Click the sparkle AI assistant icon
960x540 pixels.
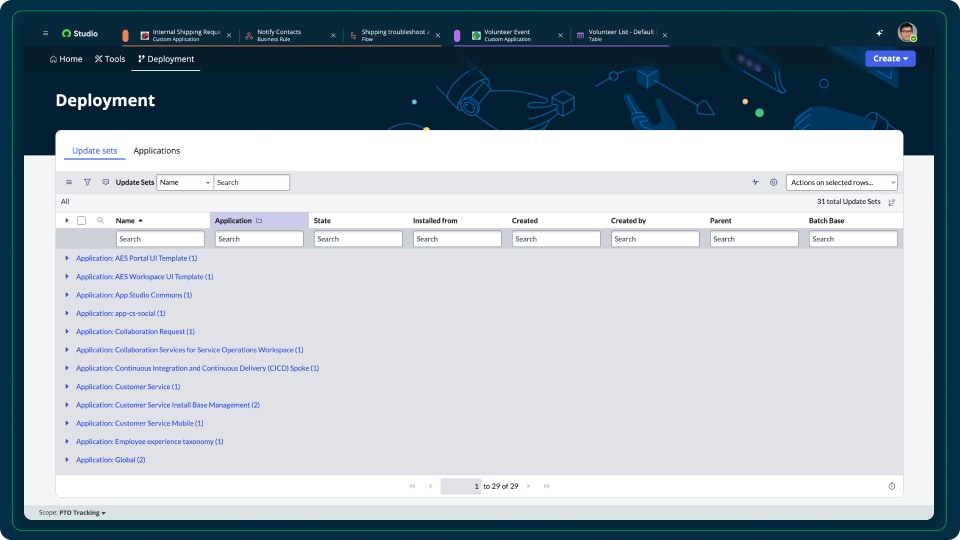[x=880, y=33]
